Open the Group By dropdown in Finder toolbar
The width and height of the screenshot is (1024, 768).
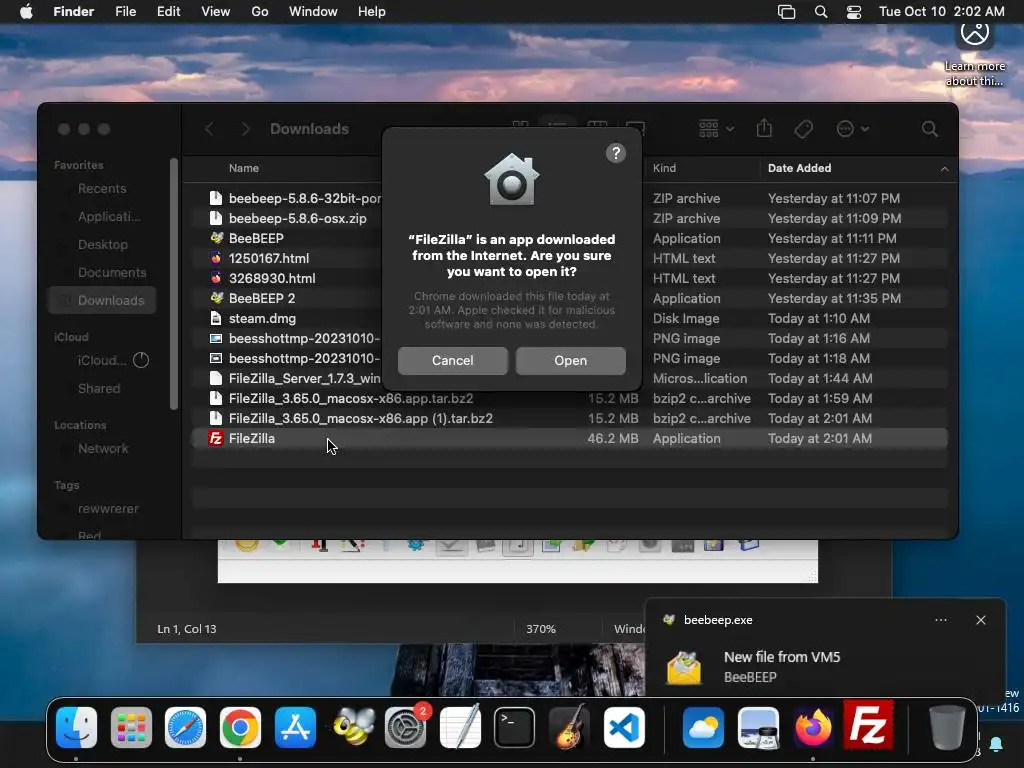(716, 129)
